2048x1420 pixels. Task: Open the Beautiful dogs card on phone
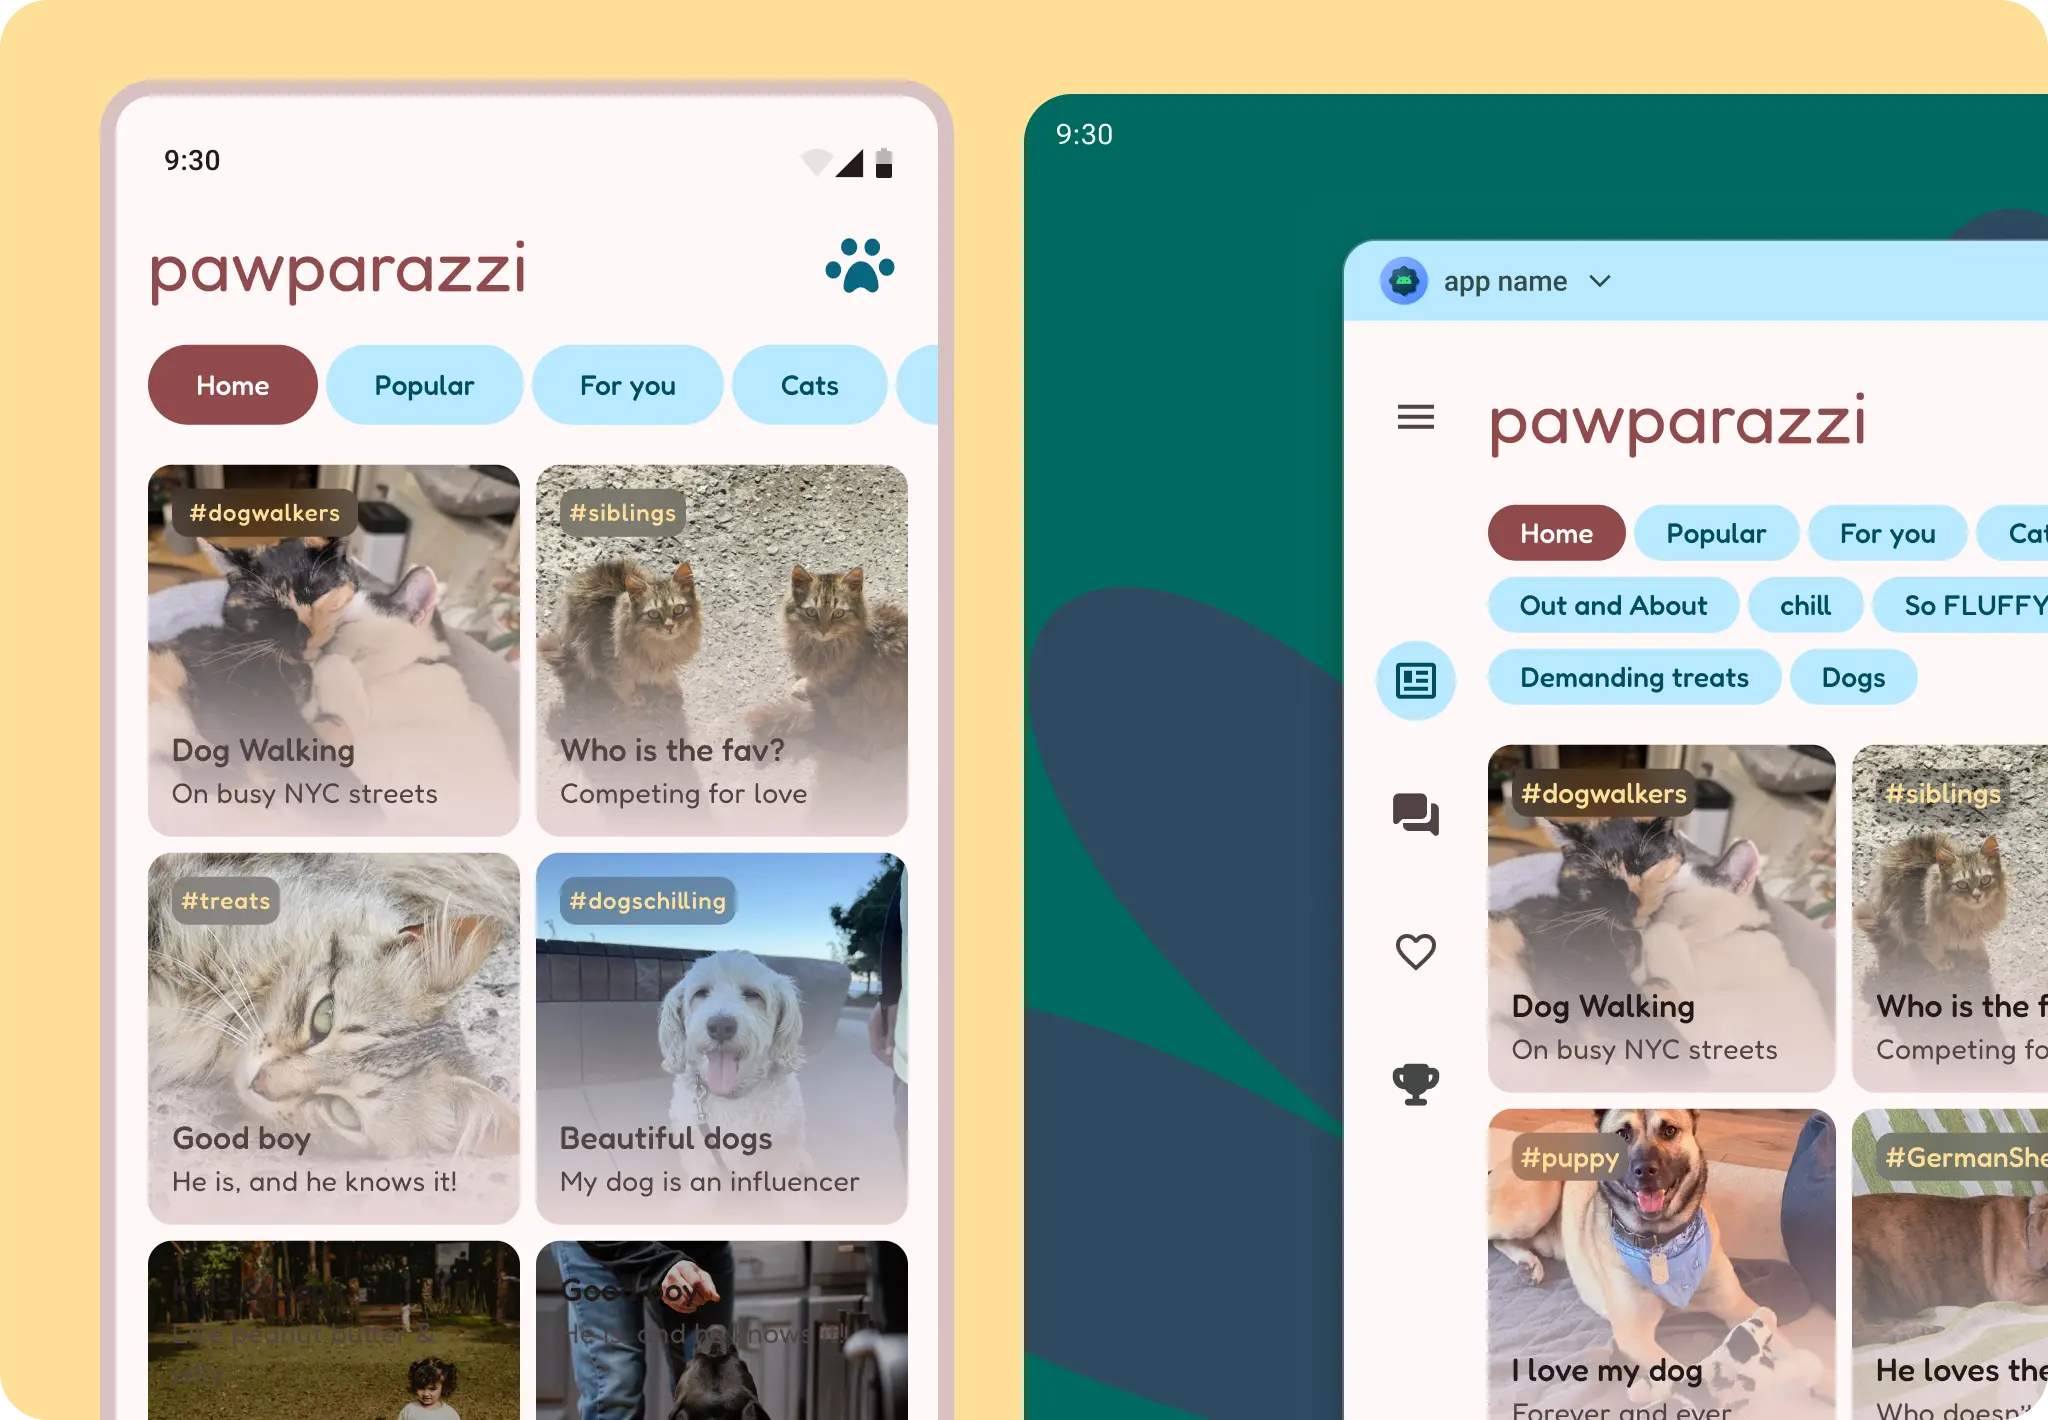pos(722,1039)
